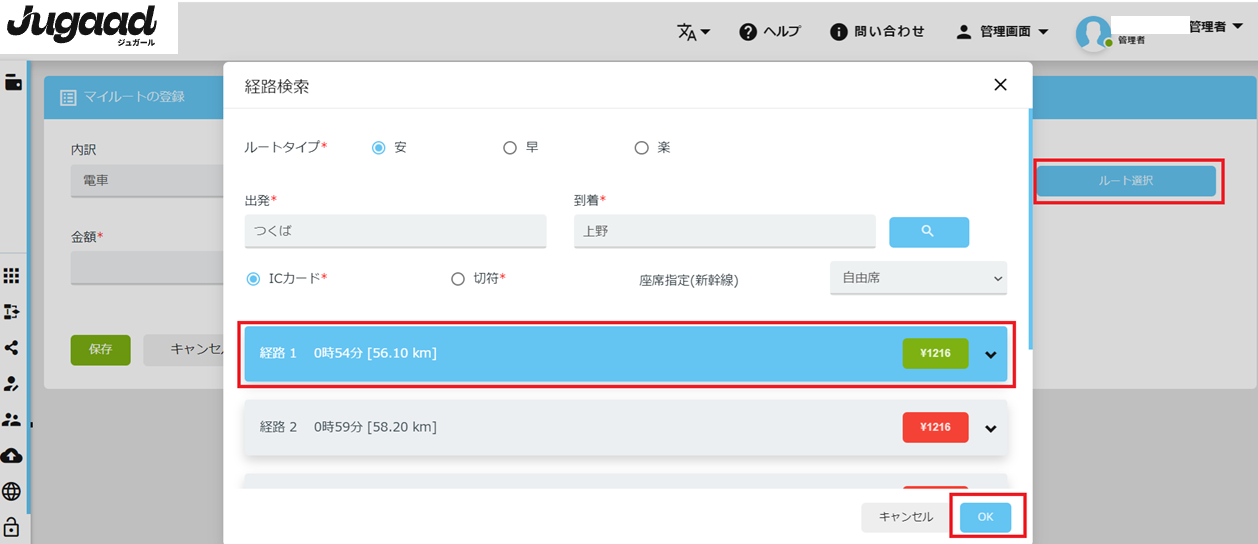Expand the 経路 1 route details chevron

pos(991,354)
